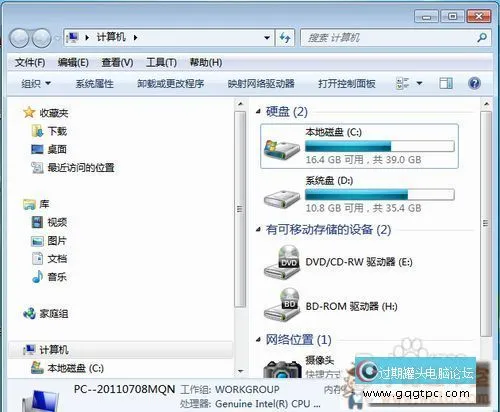Click the computer icon in details pane

pos(41,401)
